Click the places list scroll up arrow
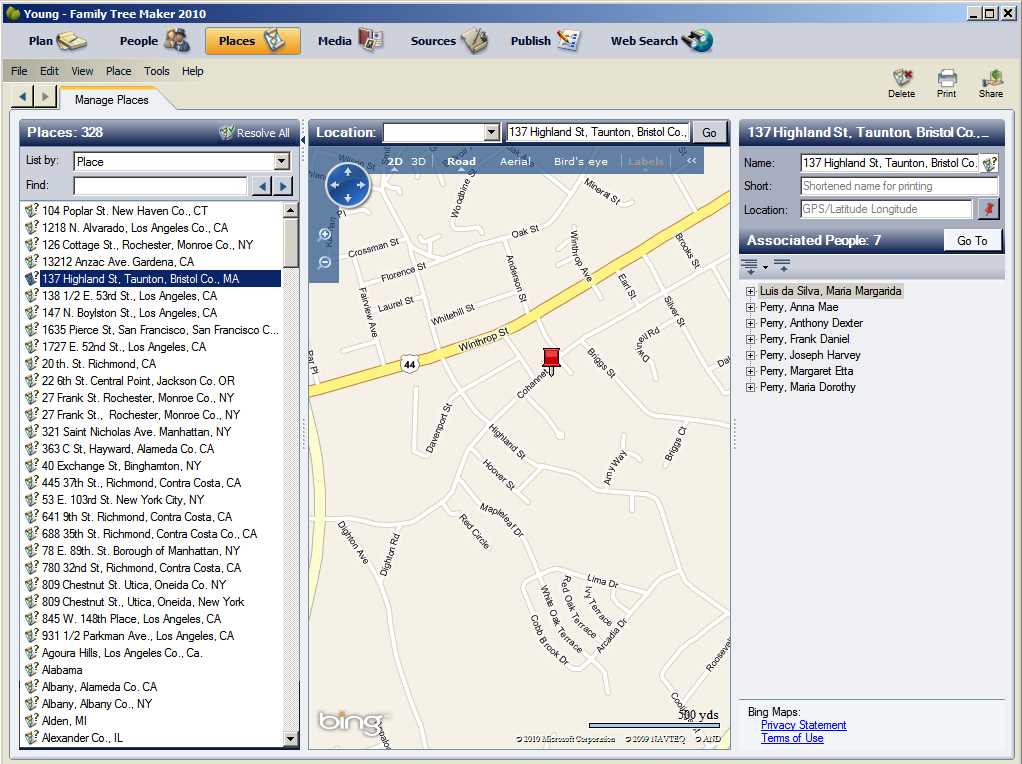 [x=291, y=210]
